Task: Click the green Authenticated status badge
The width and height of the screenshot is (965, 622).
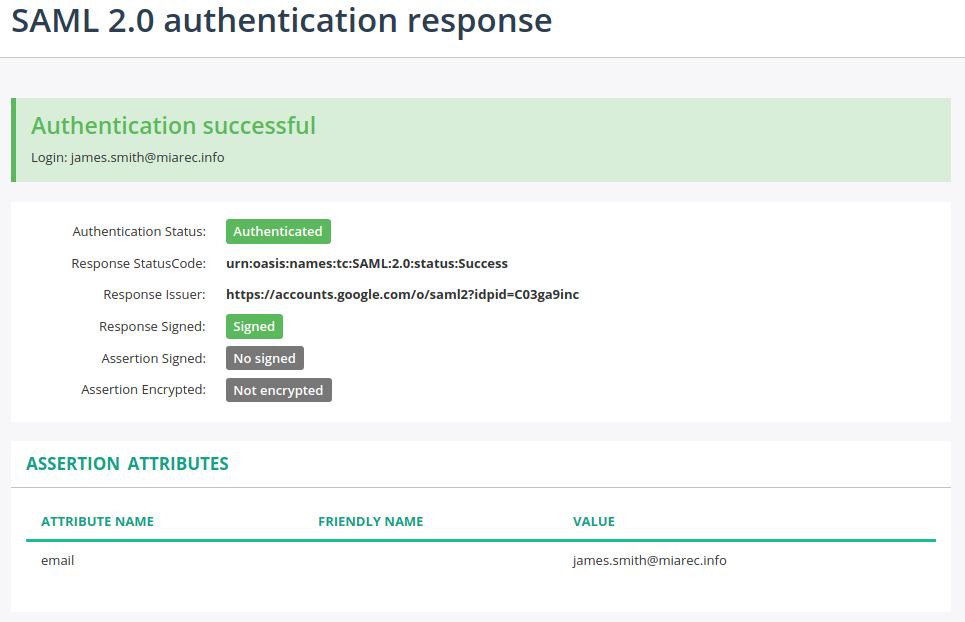Action: pos(278,231)
